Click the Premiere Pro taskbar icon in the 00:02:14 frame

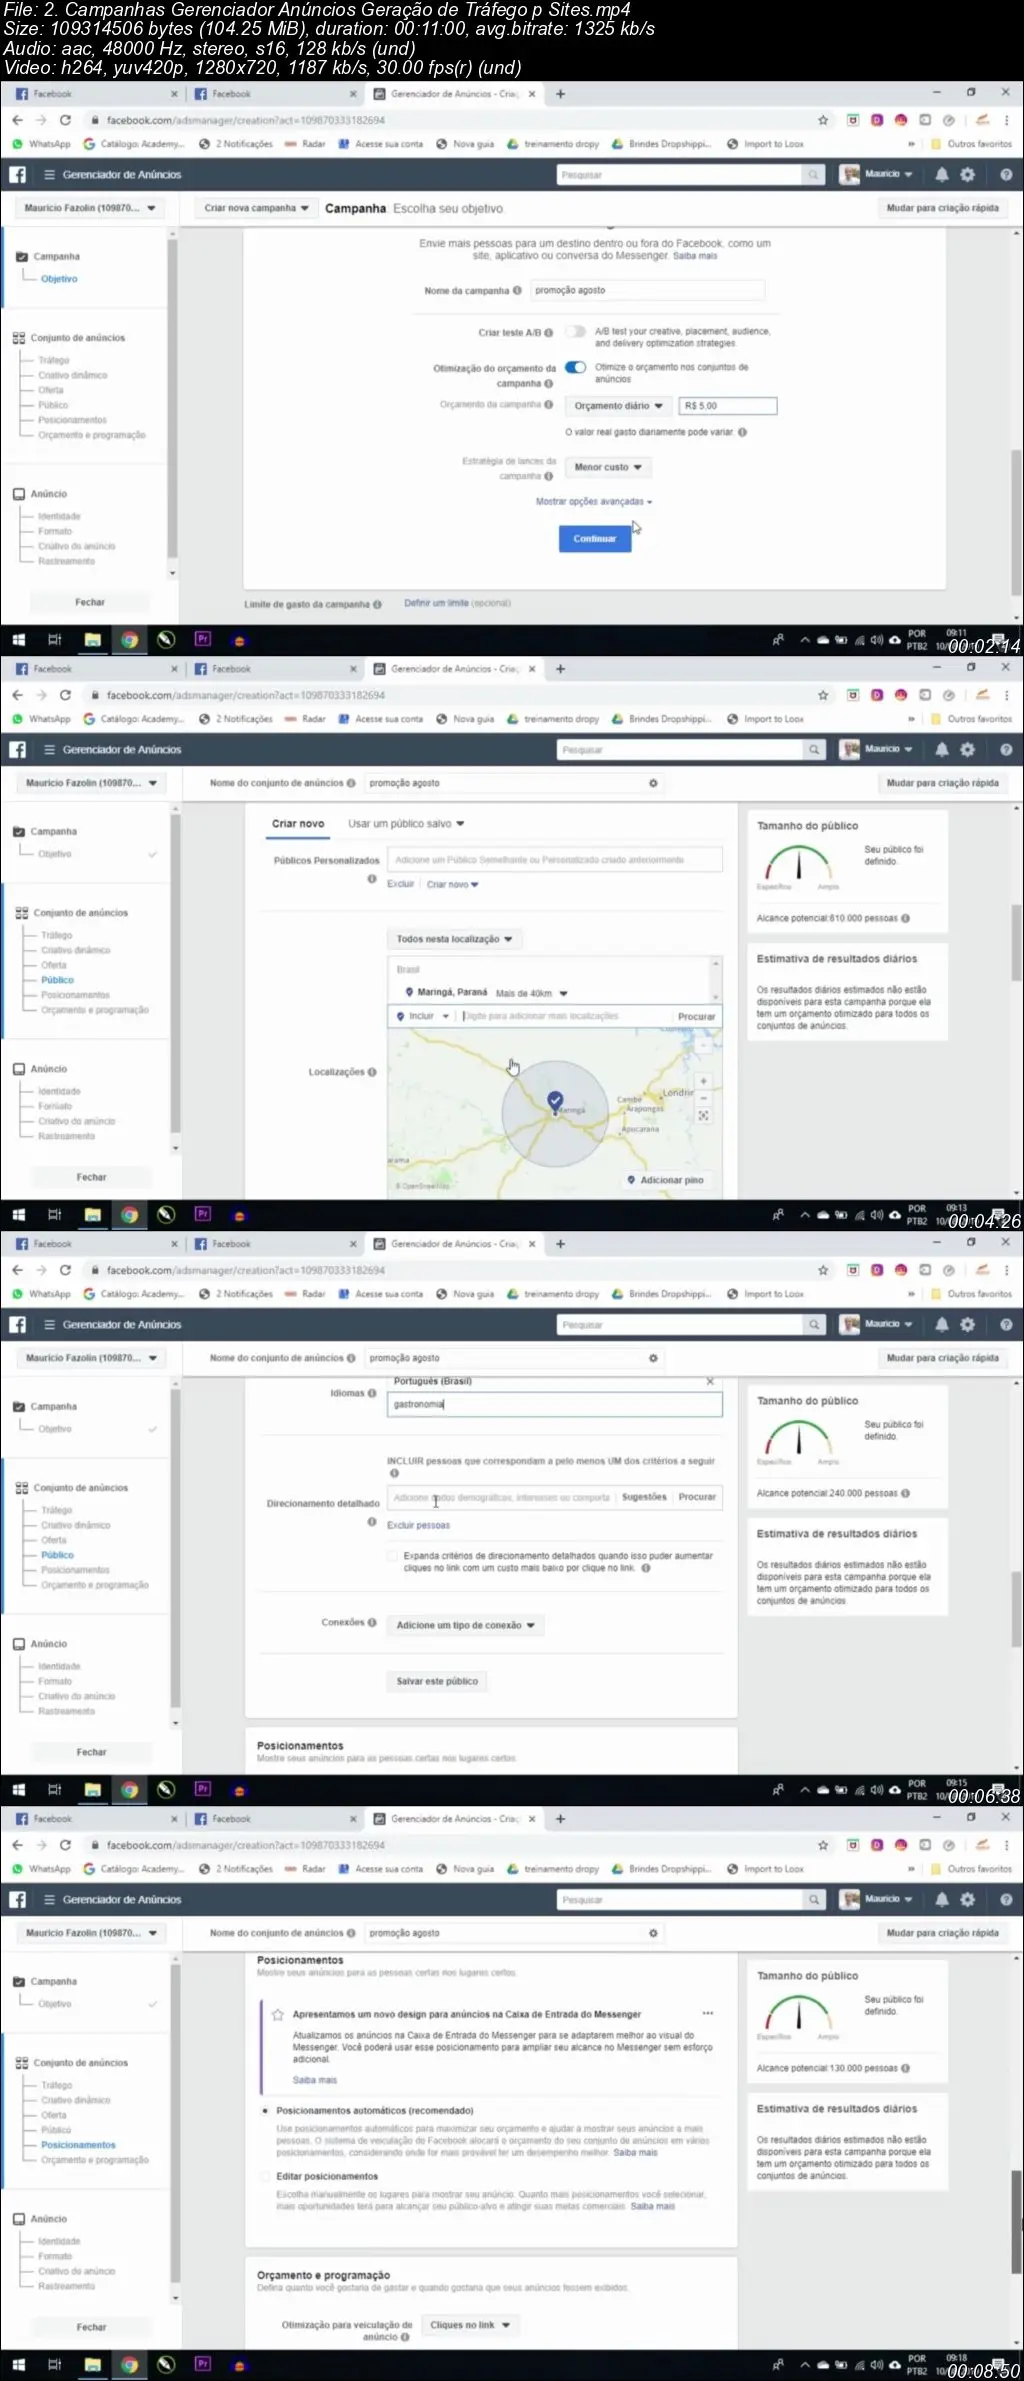pos(203,639)
